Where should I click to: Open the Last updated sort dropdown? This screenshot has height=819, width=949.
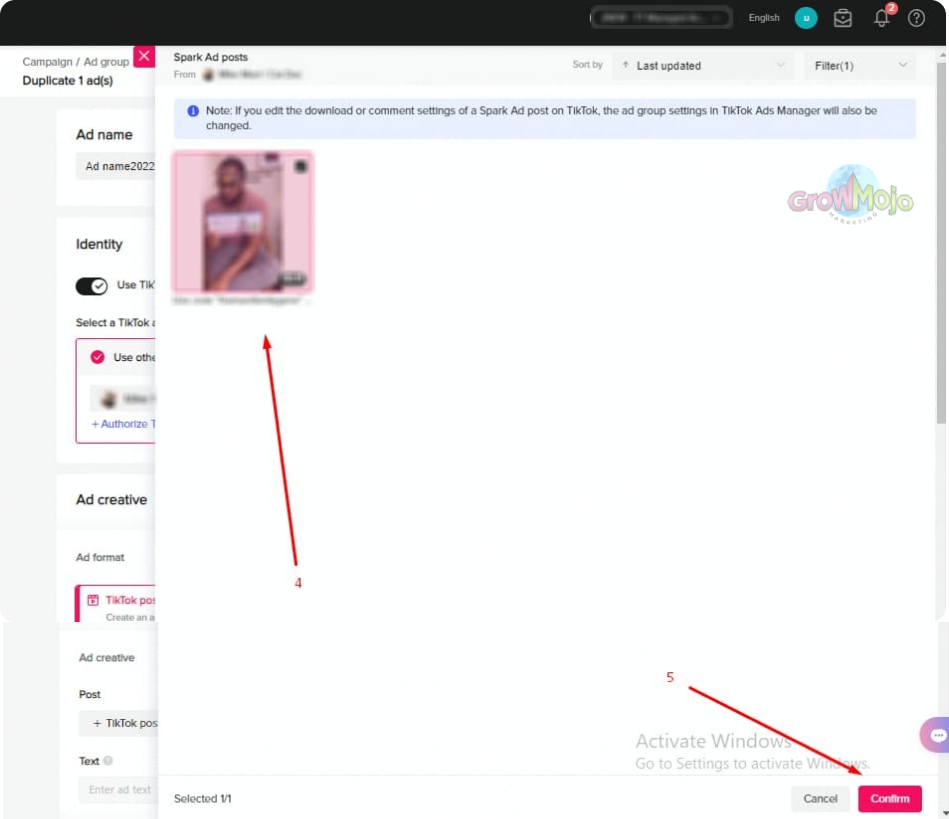pos(703,65)
